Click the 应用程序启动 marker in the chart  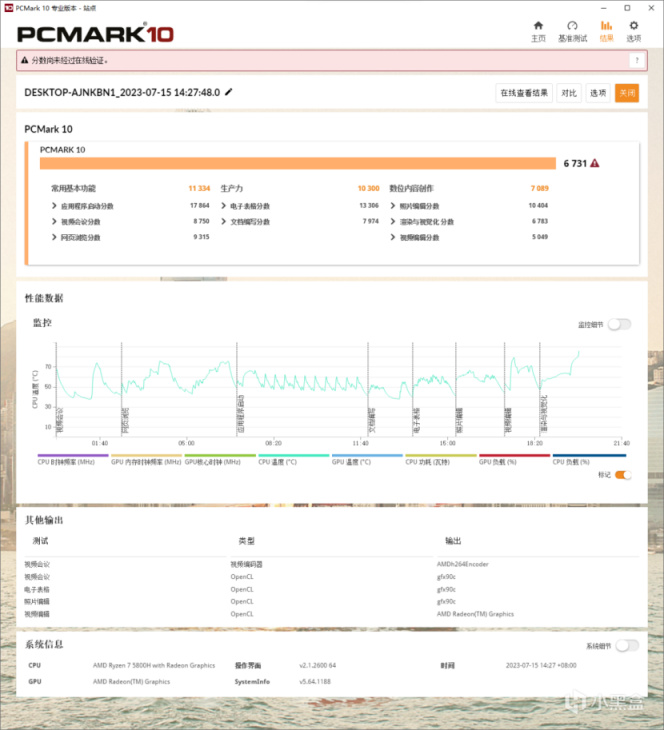pyautogui.click(x=240, y=414)
